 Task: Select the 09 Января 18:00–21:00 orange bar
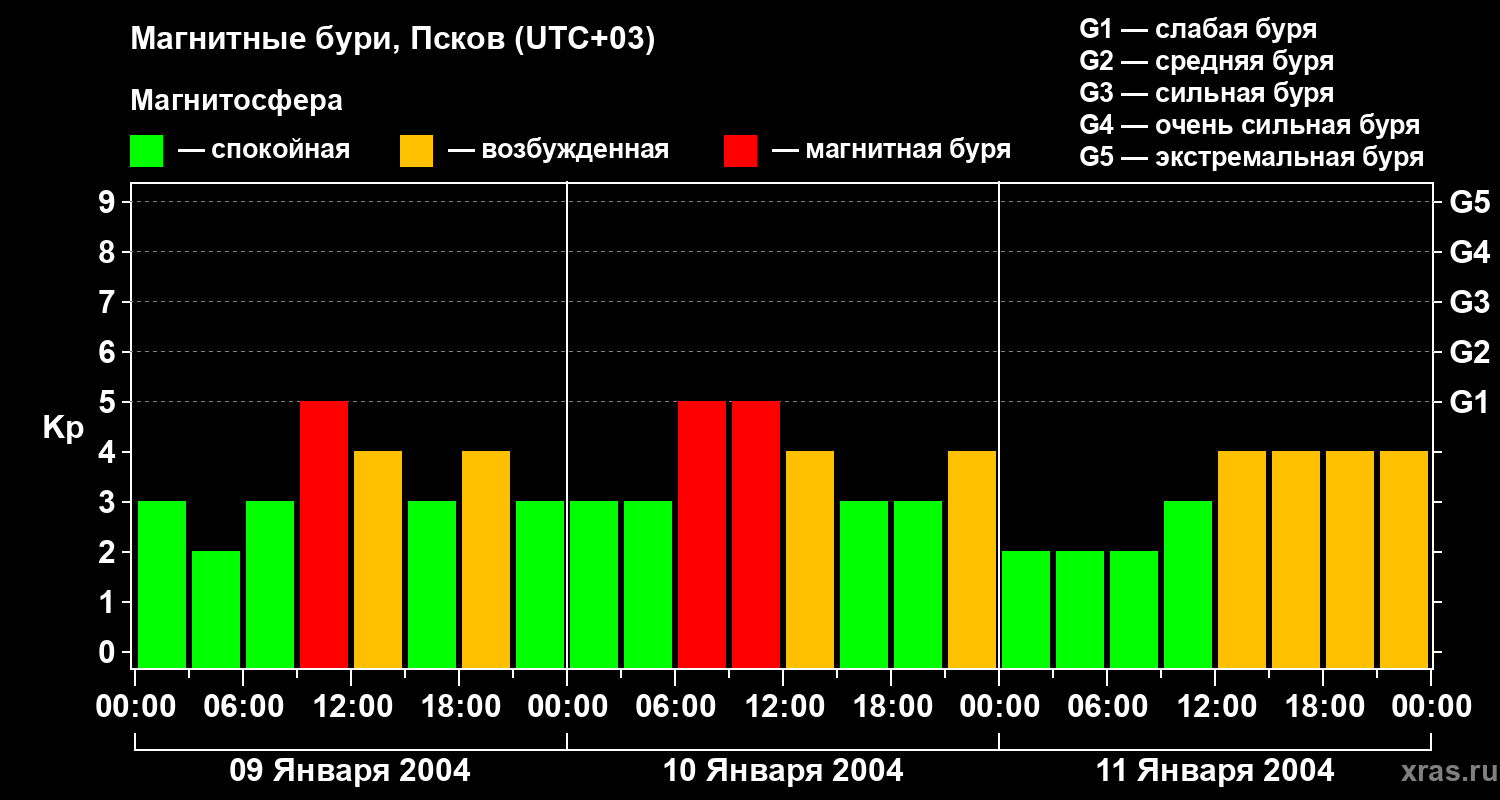click(486, 559)
